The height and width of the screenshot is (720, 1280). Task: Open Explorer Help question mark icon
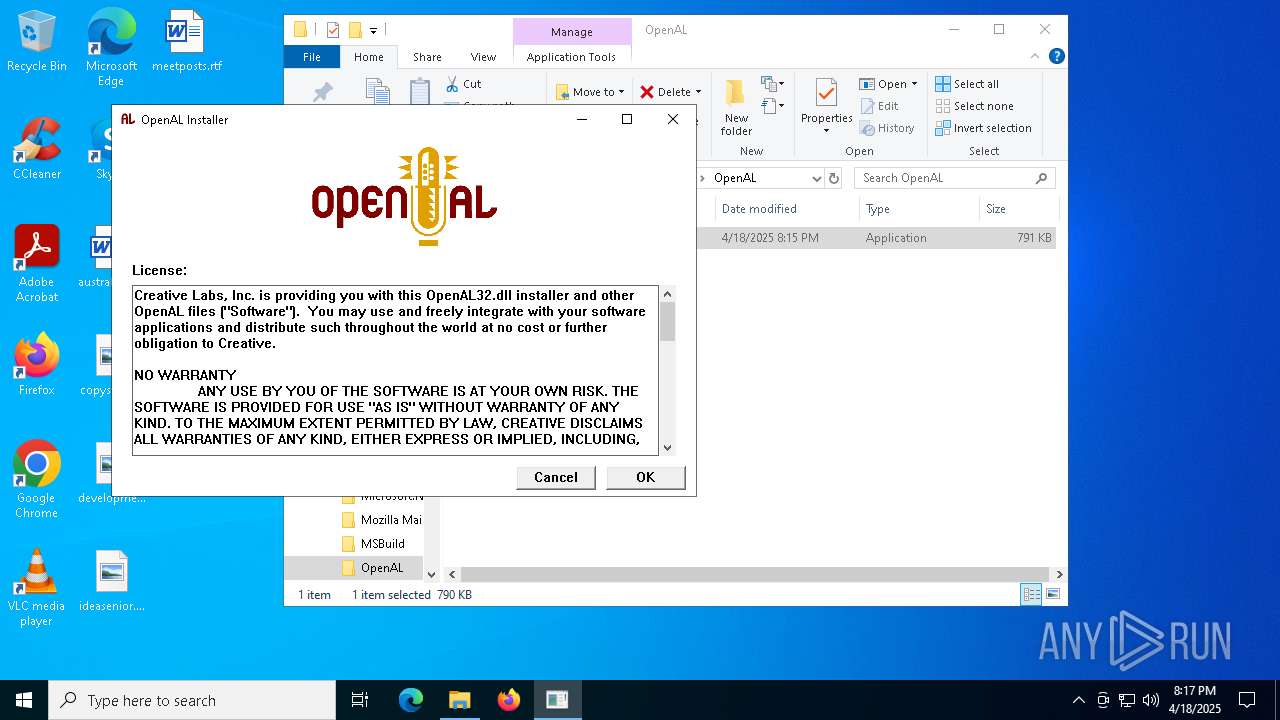pyautogui.click(x=1056, y=57)
